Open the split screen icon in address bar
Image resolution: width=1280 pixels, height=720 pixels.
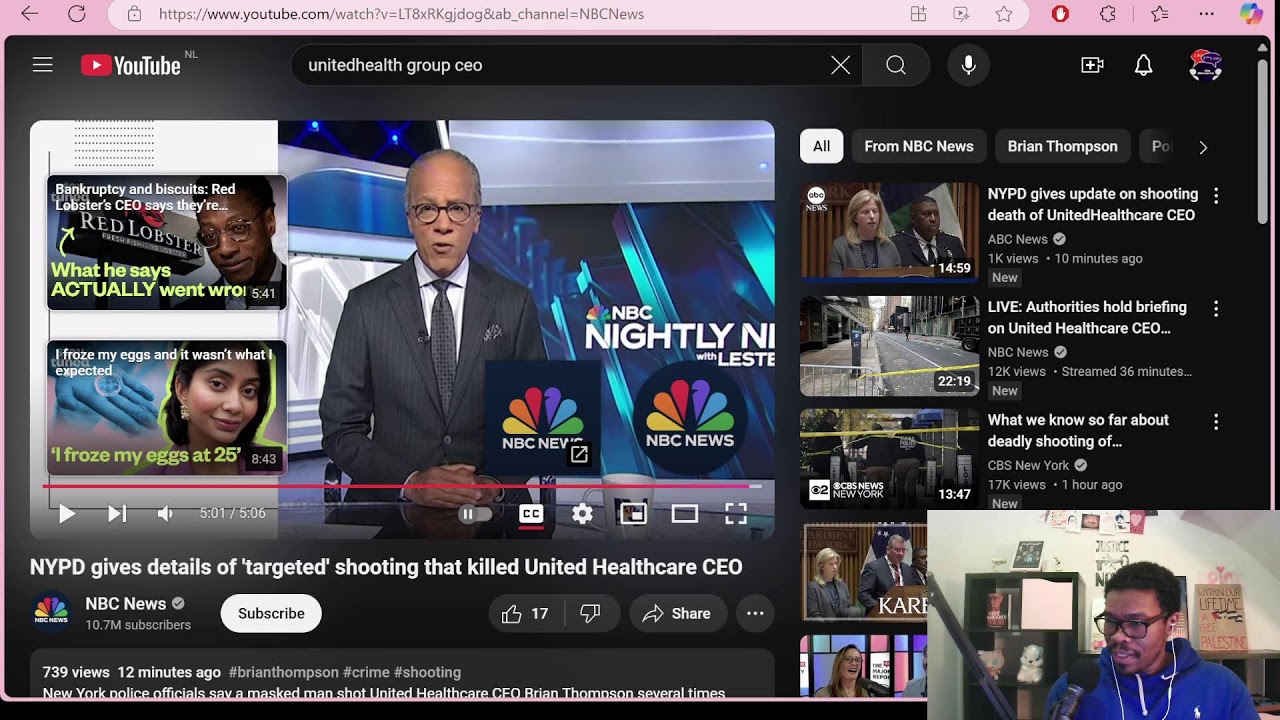point(918,14)
